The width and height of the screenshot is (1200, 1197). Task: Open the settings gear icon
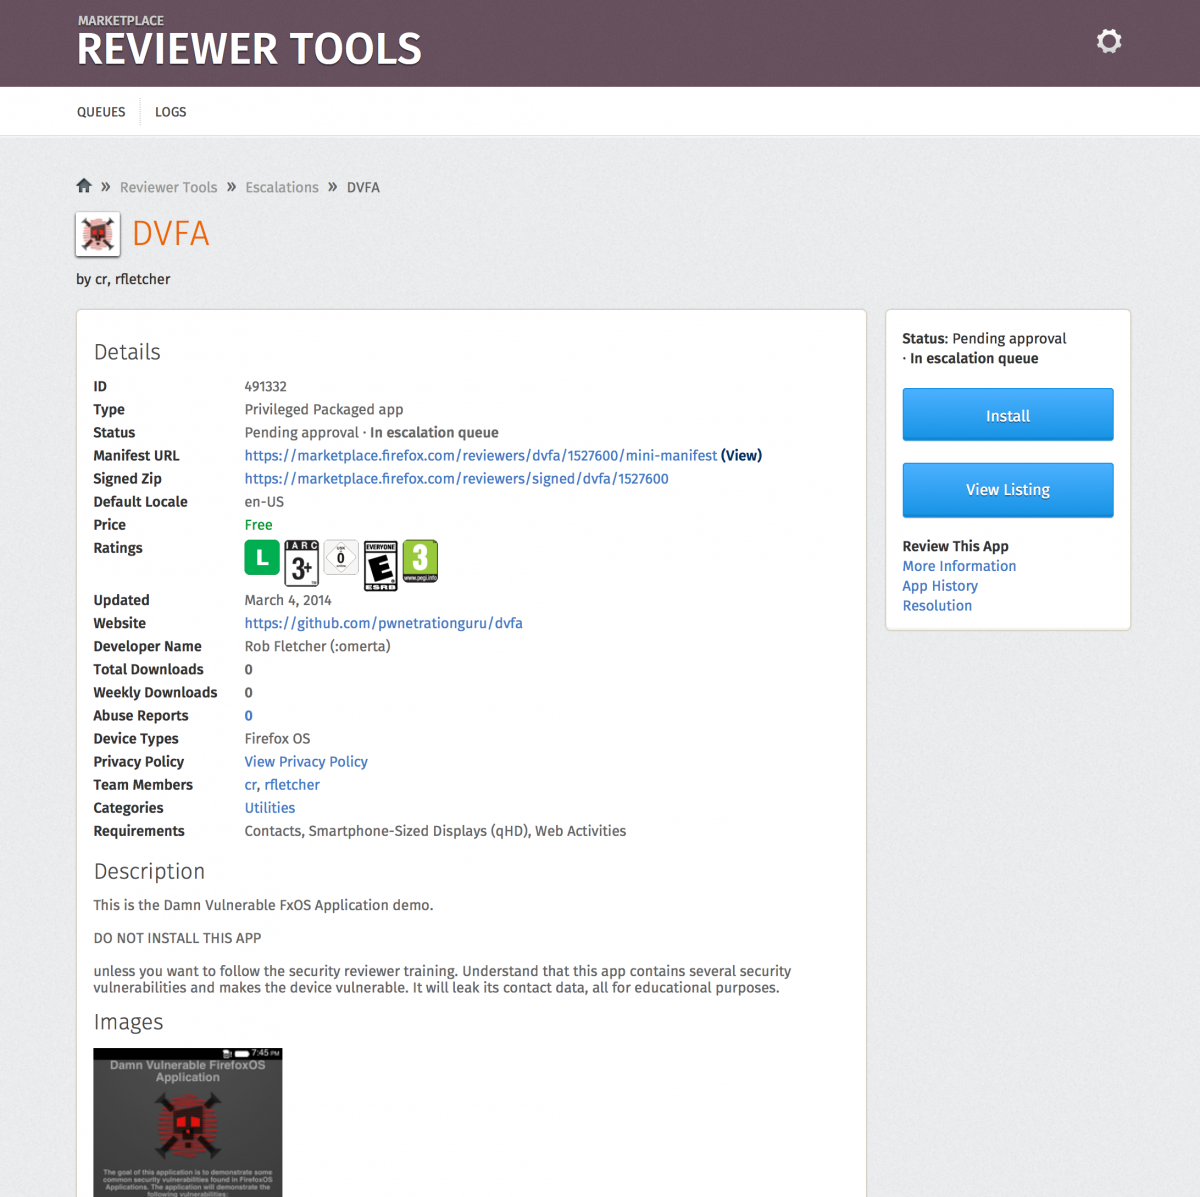pyautogui.click(x=1108, y=41)
